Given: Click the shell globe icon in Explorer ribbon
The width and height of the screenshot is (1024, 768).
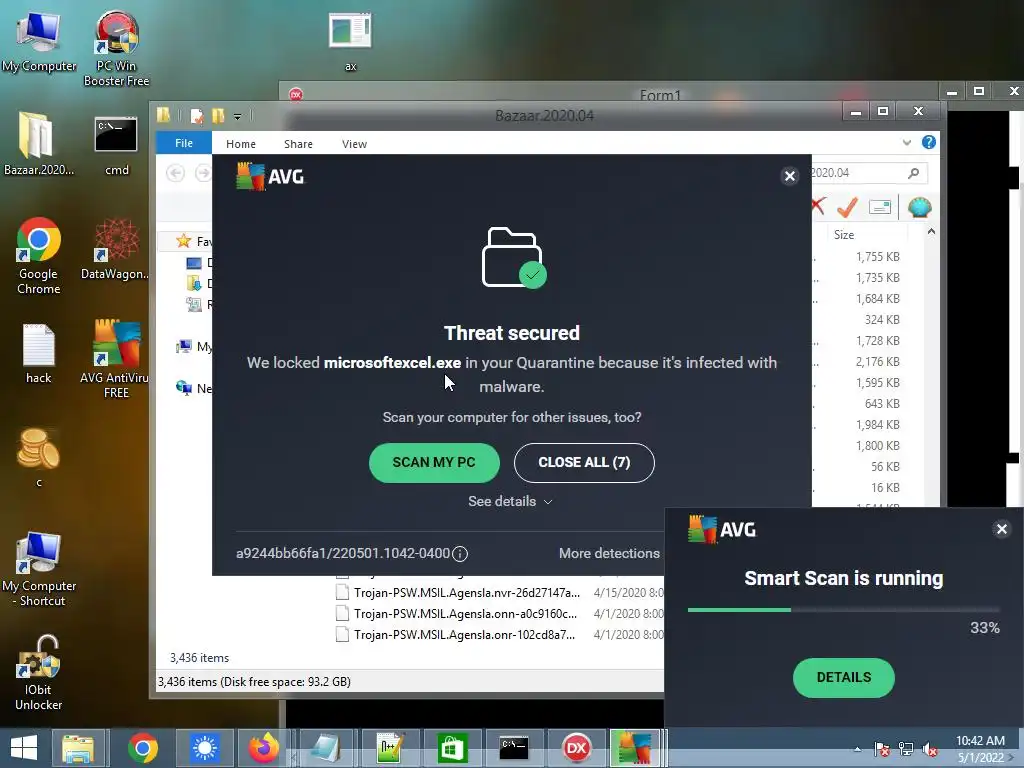Looking at the screenshot, I should (x=920, y=207).
